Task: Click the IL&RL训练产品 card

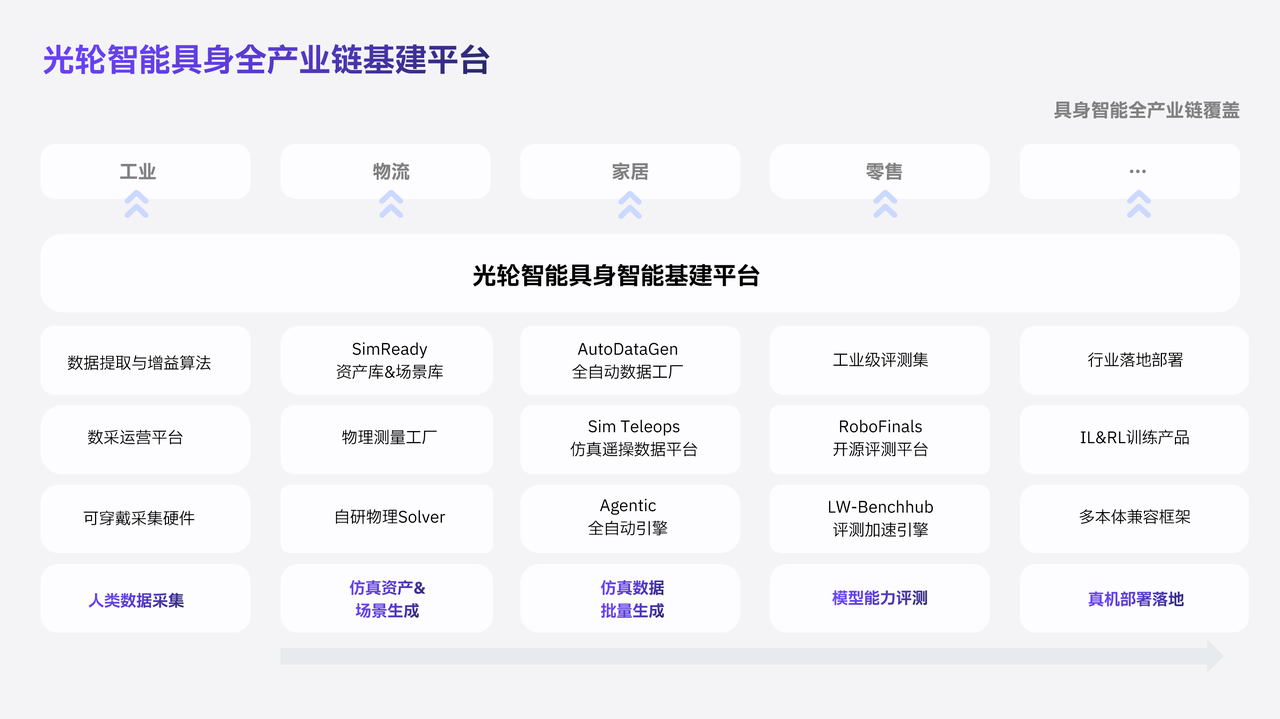Action: (1134, 438)
